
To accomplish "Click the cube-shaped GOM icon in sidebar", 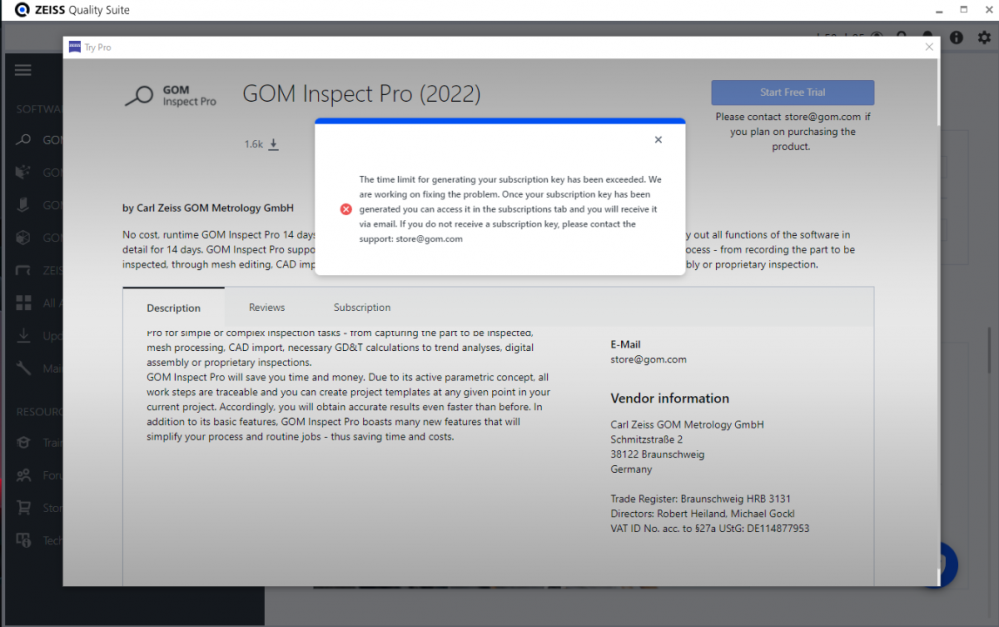I will [x=24, y=238].
